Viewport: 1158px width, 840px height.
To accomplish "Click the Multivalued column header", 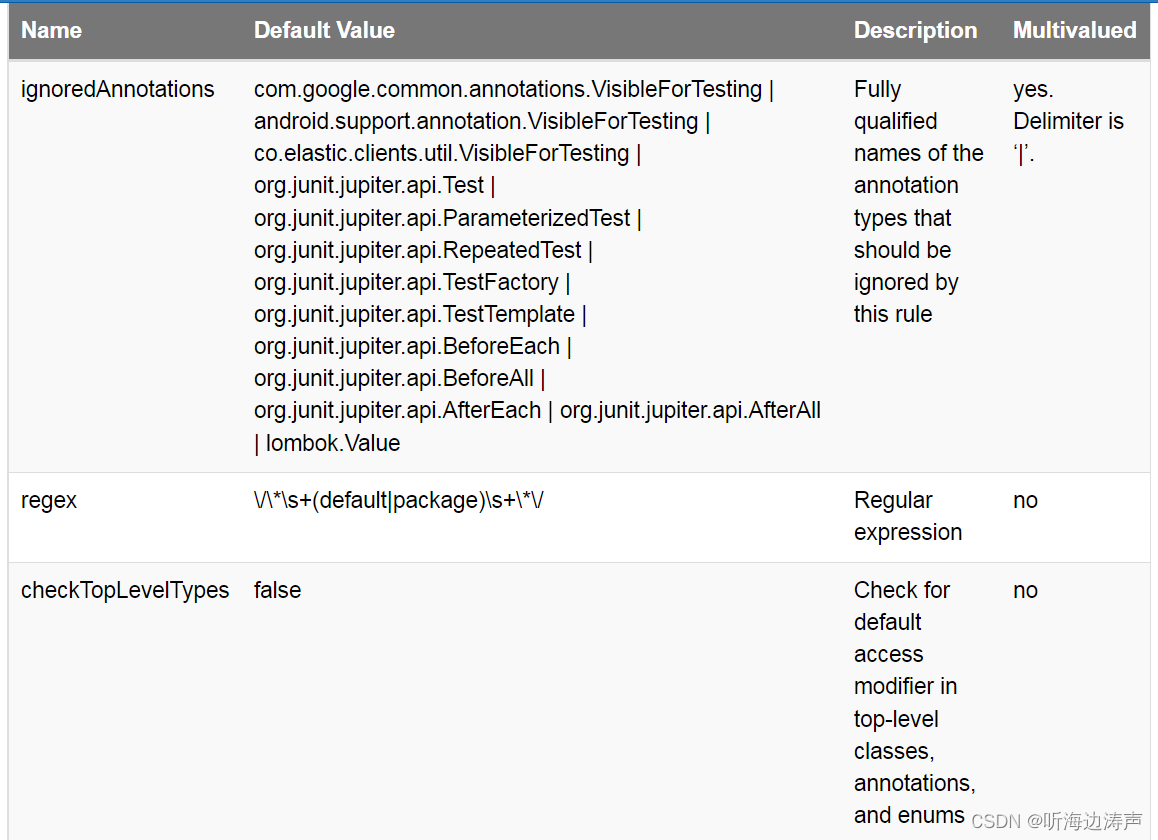I will click(1074, 31).
